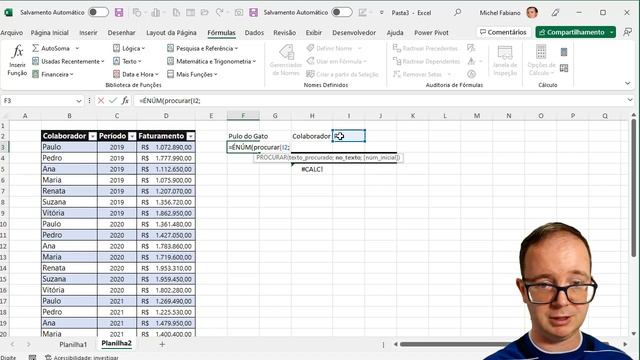Open the Desenvolvedor tab
Screen dimensions: 640x360
(354, 33)
